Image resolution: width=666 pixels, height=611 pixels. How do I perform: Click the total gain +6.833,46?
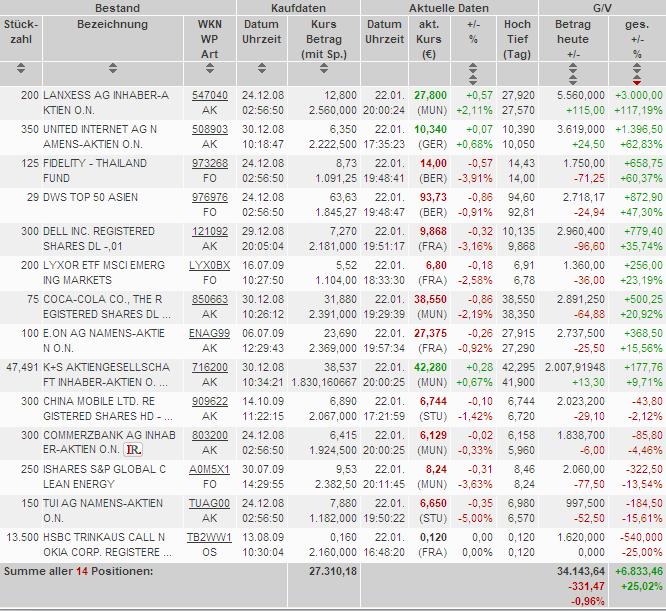639,571
